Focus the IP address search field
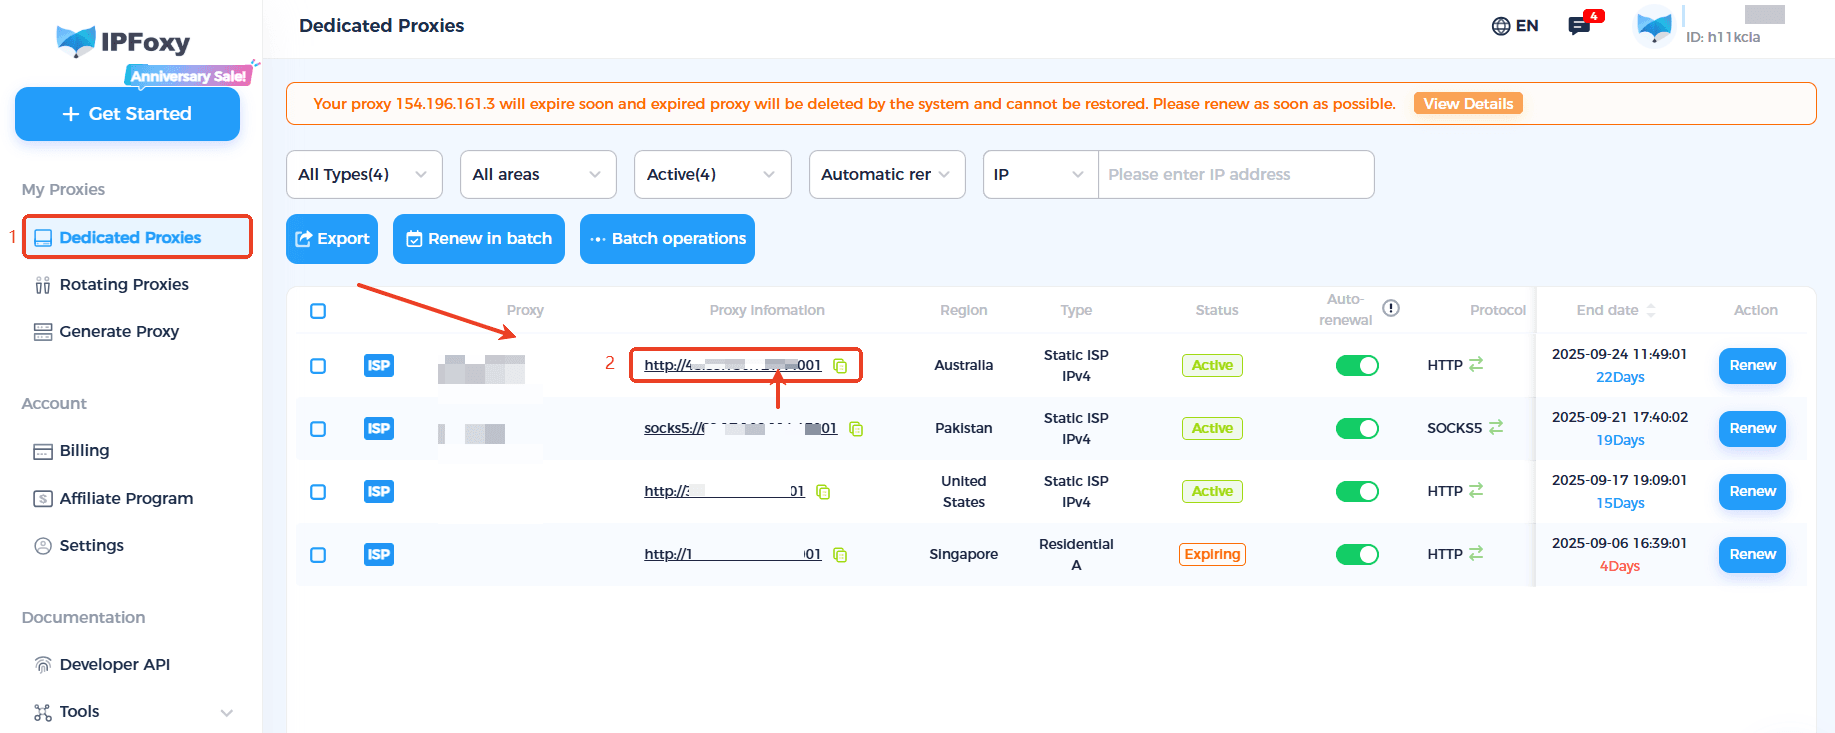The image size is (1835, 733). pyautogui.click(x=1236, y=175)
